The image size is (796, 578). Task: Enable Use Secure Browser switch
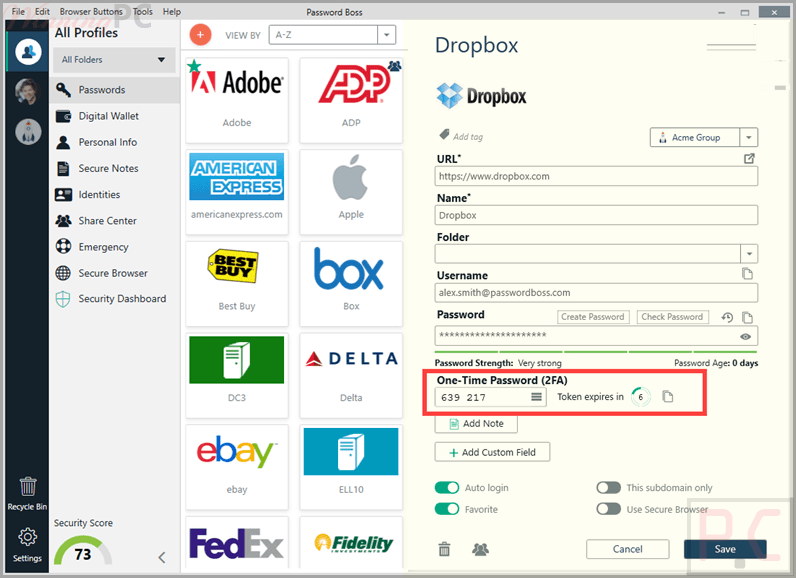(608, 509)
